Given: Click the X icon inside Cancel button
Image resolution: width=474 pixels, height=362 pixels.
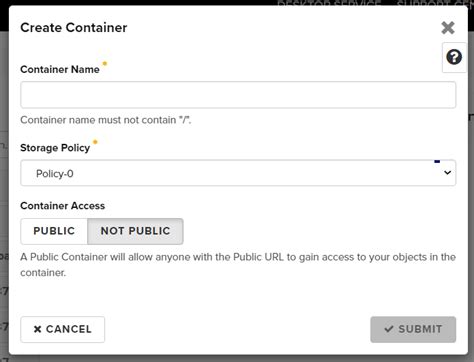Looking at the screenshot, I should click(37, 329).
